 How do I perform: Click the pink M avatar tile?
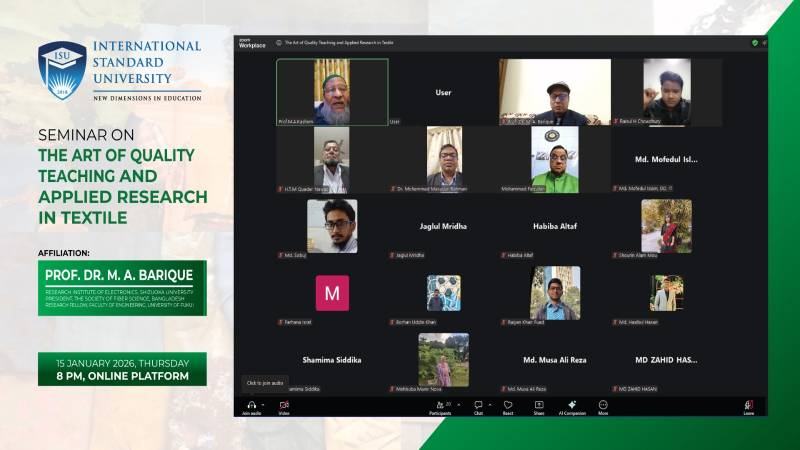click(x=332, y=293)
